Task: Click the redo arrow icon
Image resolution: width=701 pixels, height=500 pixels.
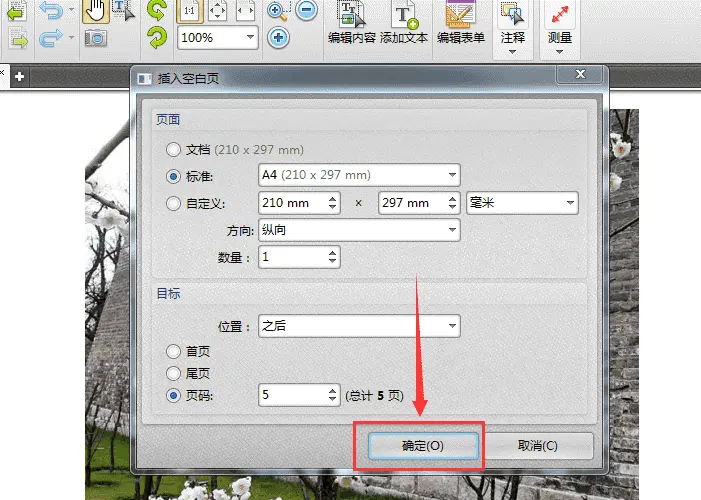Action: point(51,38)
